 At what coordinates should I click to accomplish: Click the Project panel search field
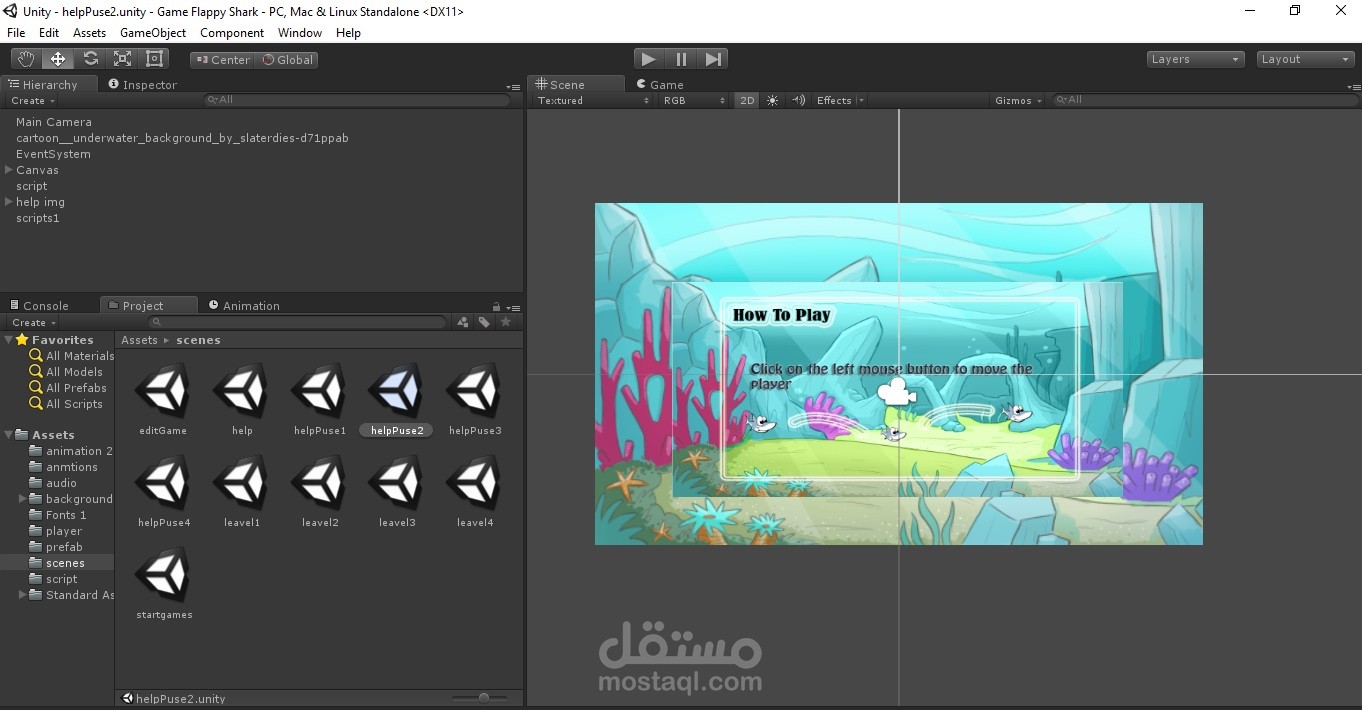tap(297, 322)
